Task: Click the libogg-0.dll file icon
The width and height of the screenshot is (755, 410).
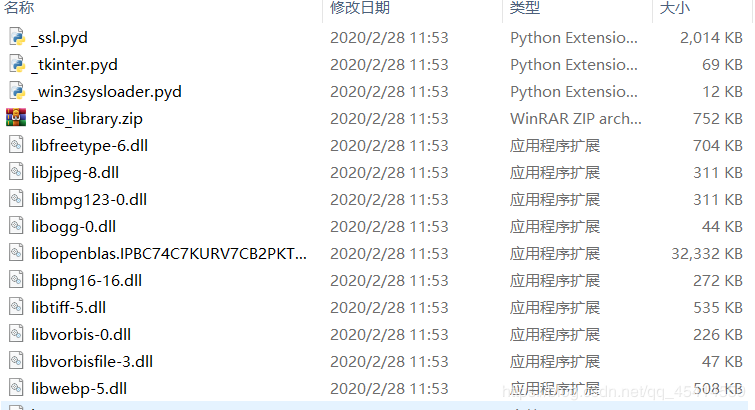Action: pyautogui.click(x=16, y=227)
